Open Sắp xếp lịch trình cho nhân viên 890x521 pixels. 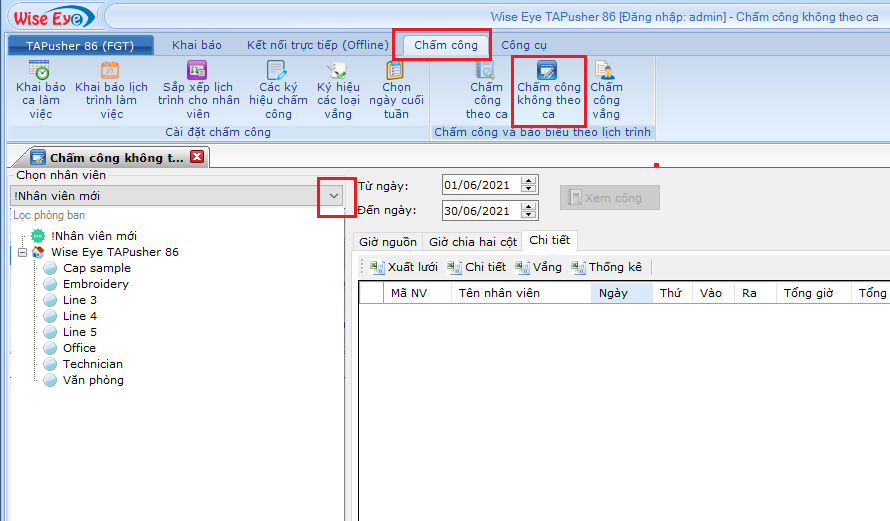198,71
